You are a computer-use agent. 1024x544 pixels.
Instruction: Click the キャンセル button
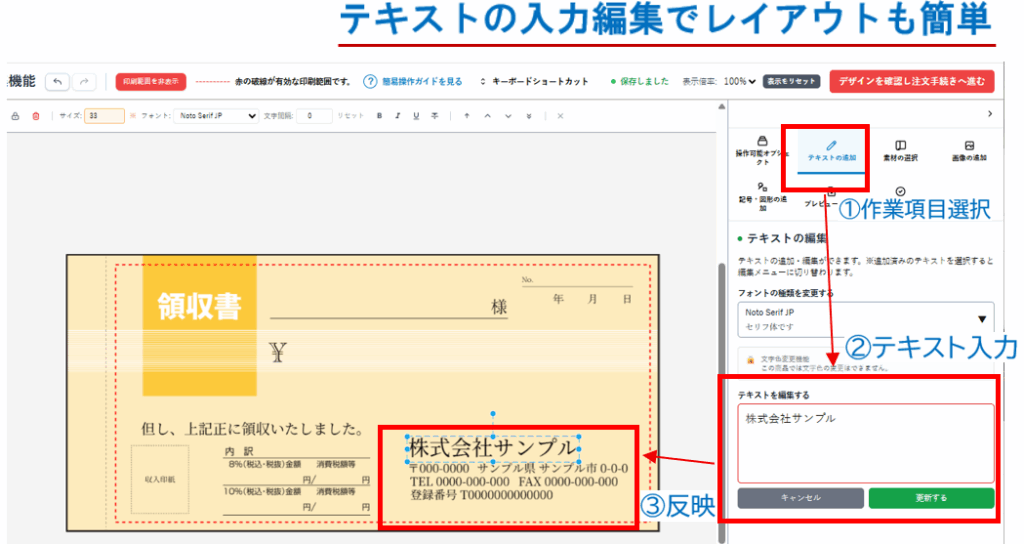pyautogui.click(x=800, y=497)
